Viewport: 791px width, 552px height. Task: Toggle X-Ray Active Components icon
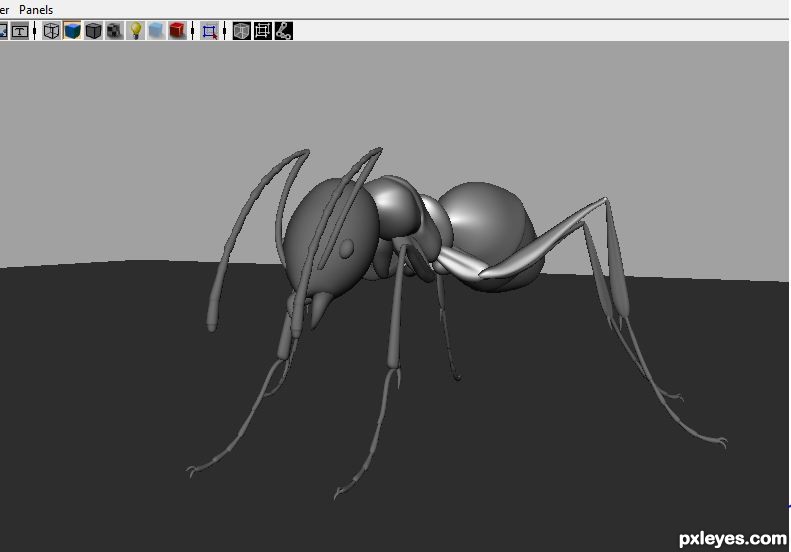tap(263, 31)
